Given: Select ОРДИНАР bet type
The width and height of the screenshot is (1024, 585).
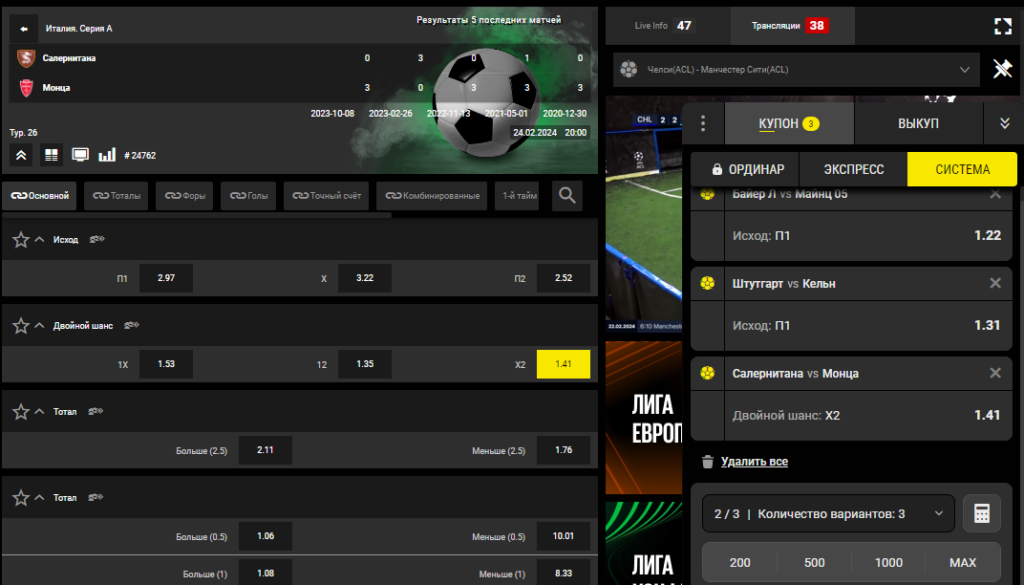Looking at the screenshot, I should (x=745, y=170).
